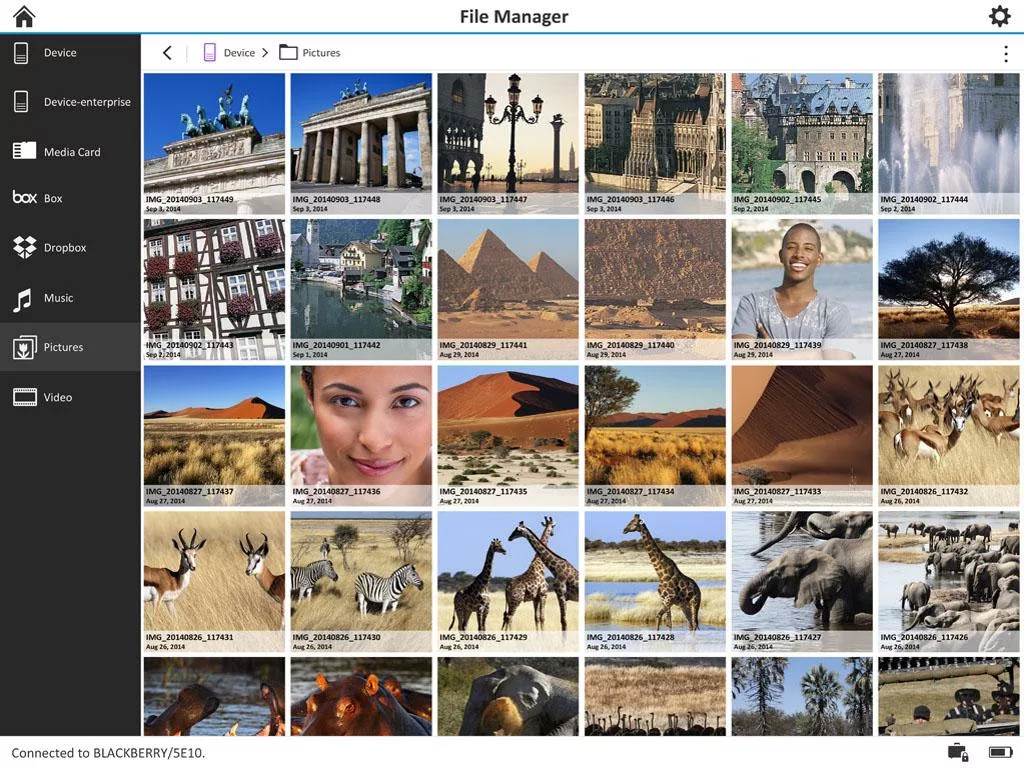This screenshot has height=768, width=1024.
Task: Open the zebras photo IMG_20140826_117430
Action: [x=361, y=582]
